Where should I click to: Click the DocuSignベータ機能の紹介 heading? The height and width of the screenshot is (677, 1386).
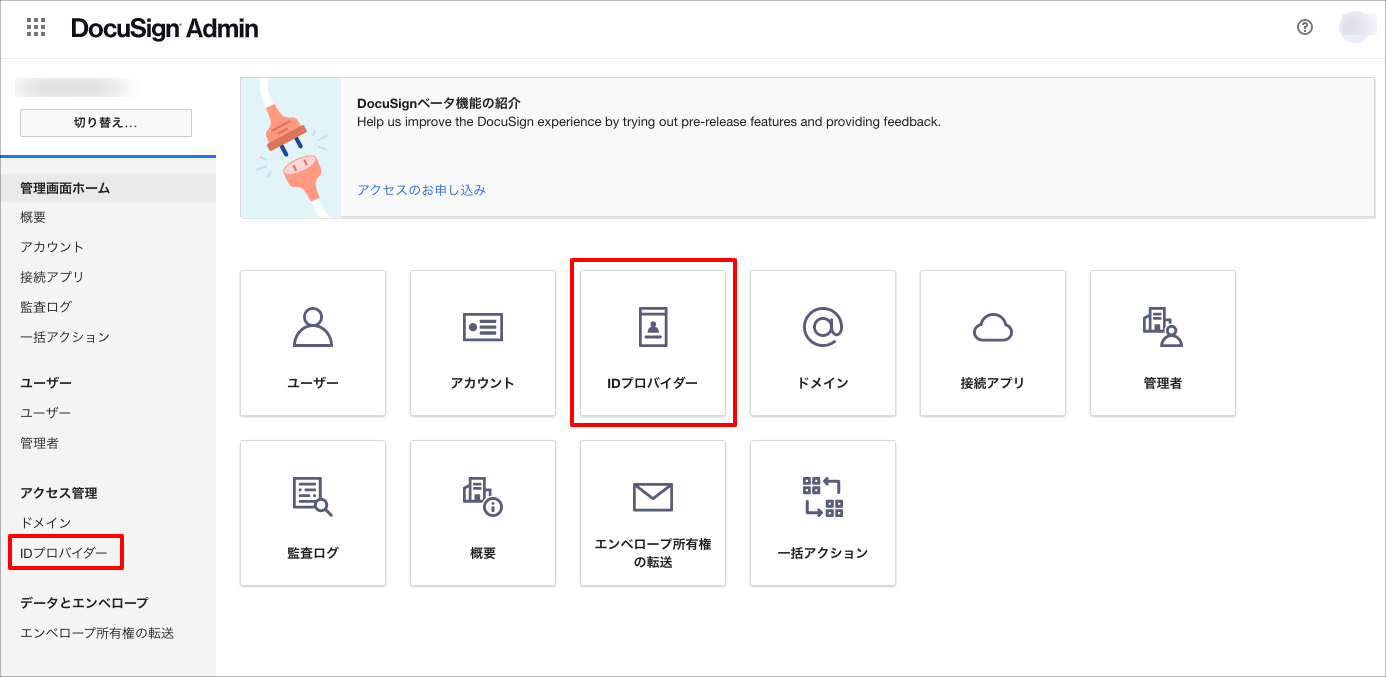click(x=439, y=103)
